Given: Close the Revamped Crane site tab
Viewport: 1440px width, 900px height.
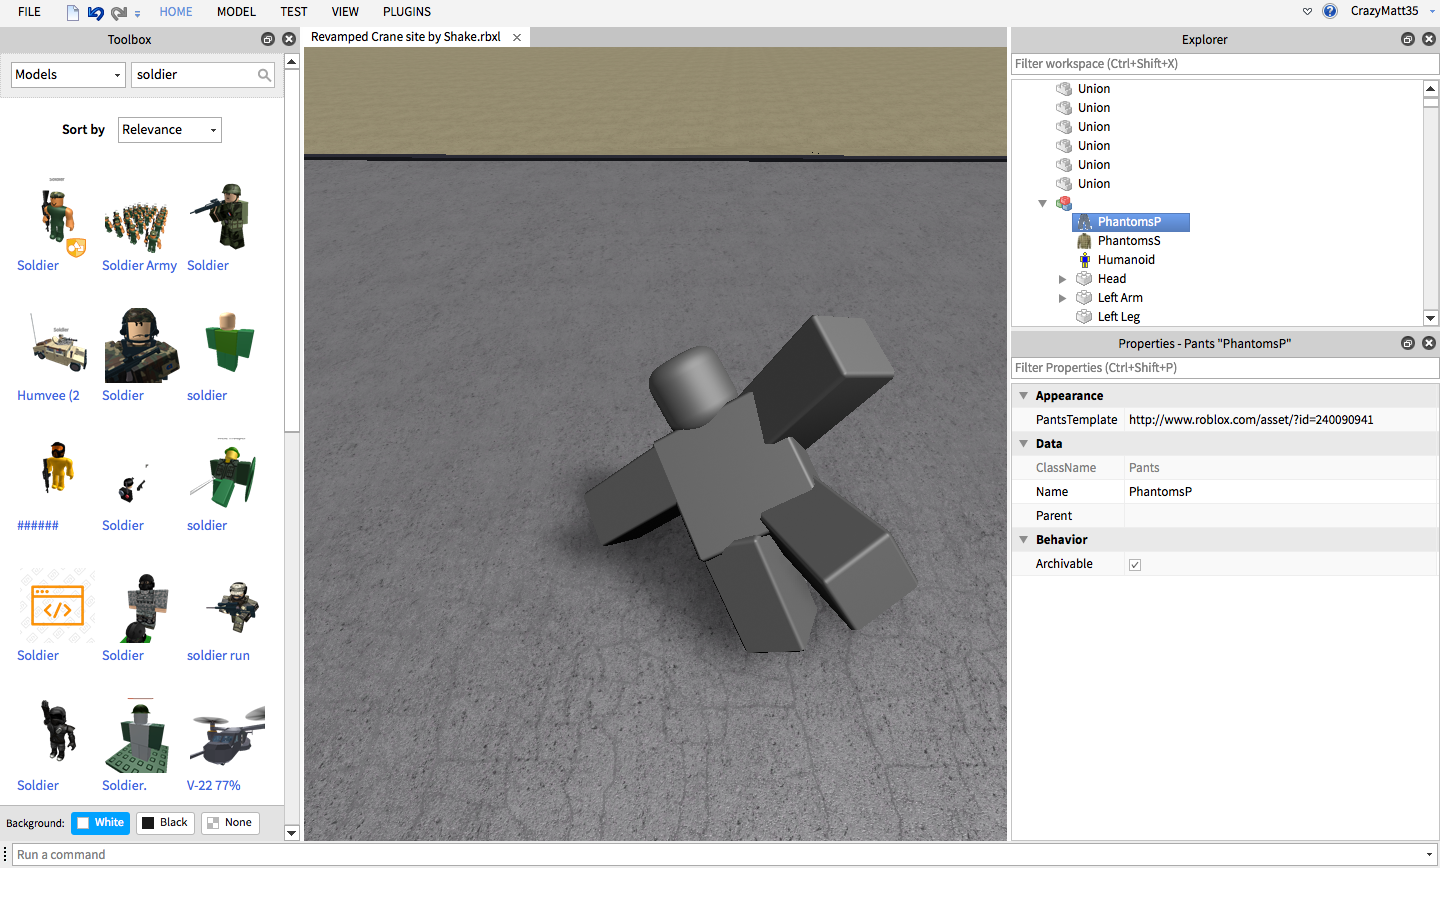Looking at the screenshot, I should (517, 37).
